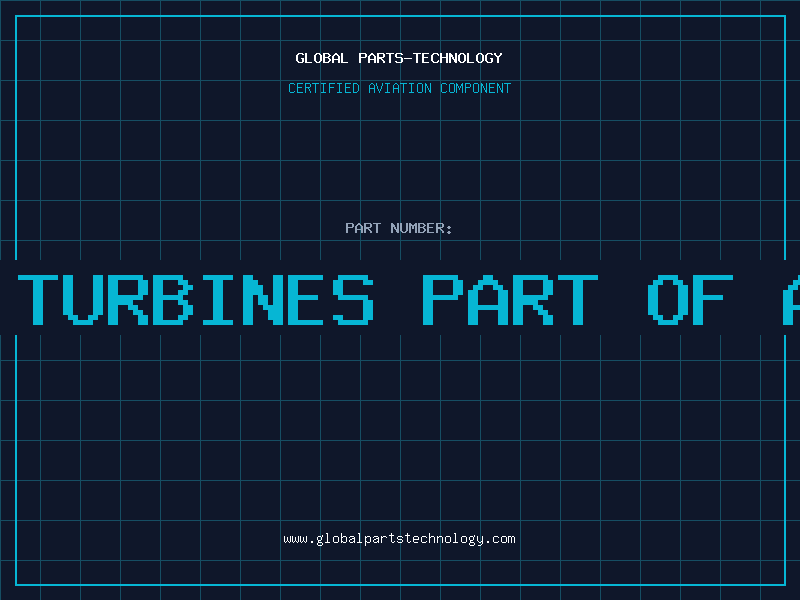Click the word TURBINES in the banner

click(x=196, y=300)
